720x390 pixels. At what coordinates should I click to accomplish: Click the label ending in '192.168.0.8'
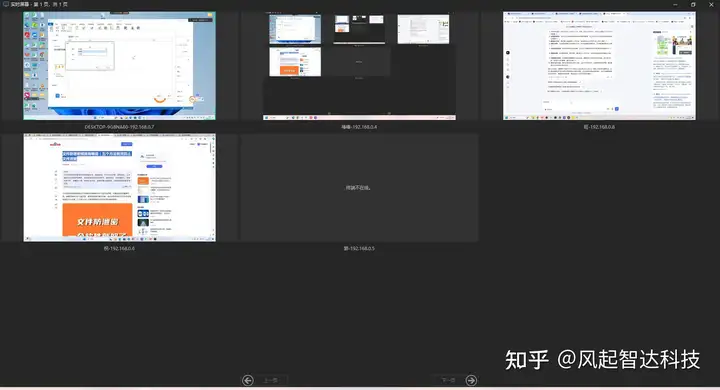[599, 127]
